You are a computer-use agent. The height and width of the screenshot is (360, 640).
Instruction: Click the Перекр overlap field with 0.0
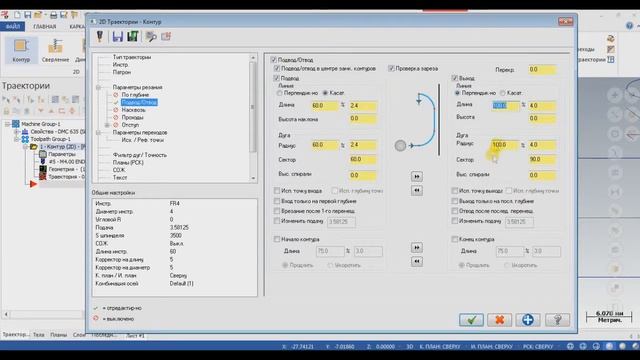point(542,69)
